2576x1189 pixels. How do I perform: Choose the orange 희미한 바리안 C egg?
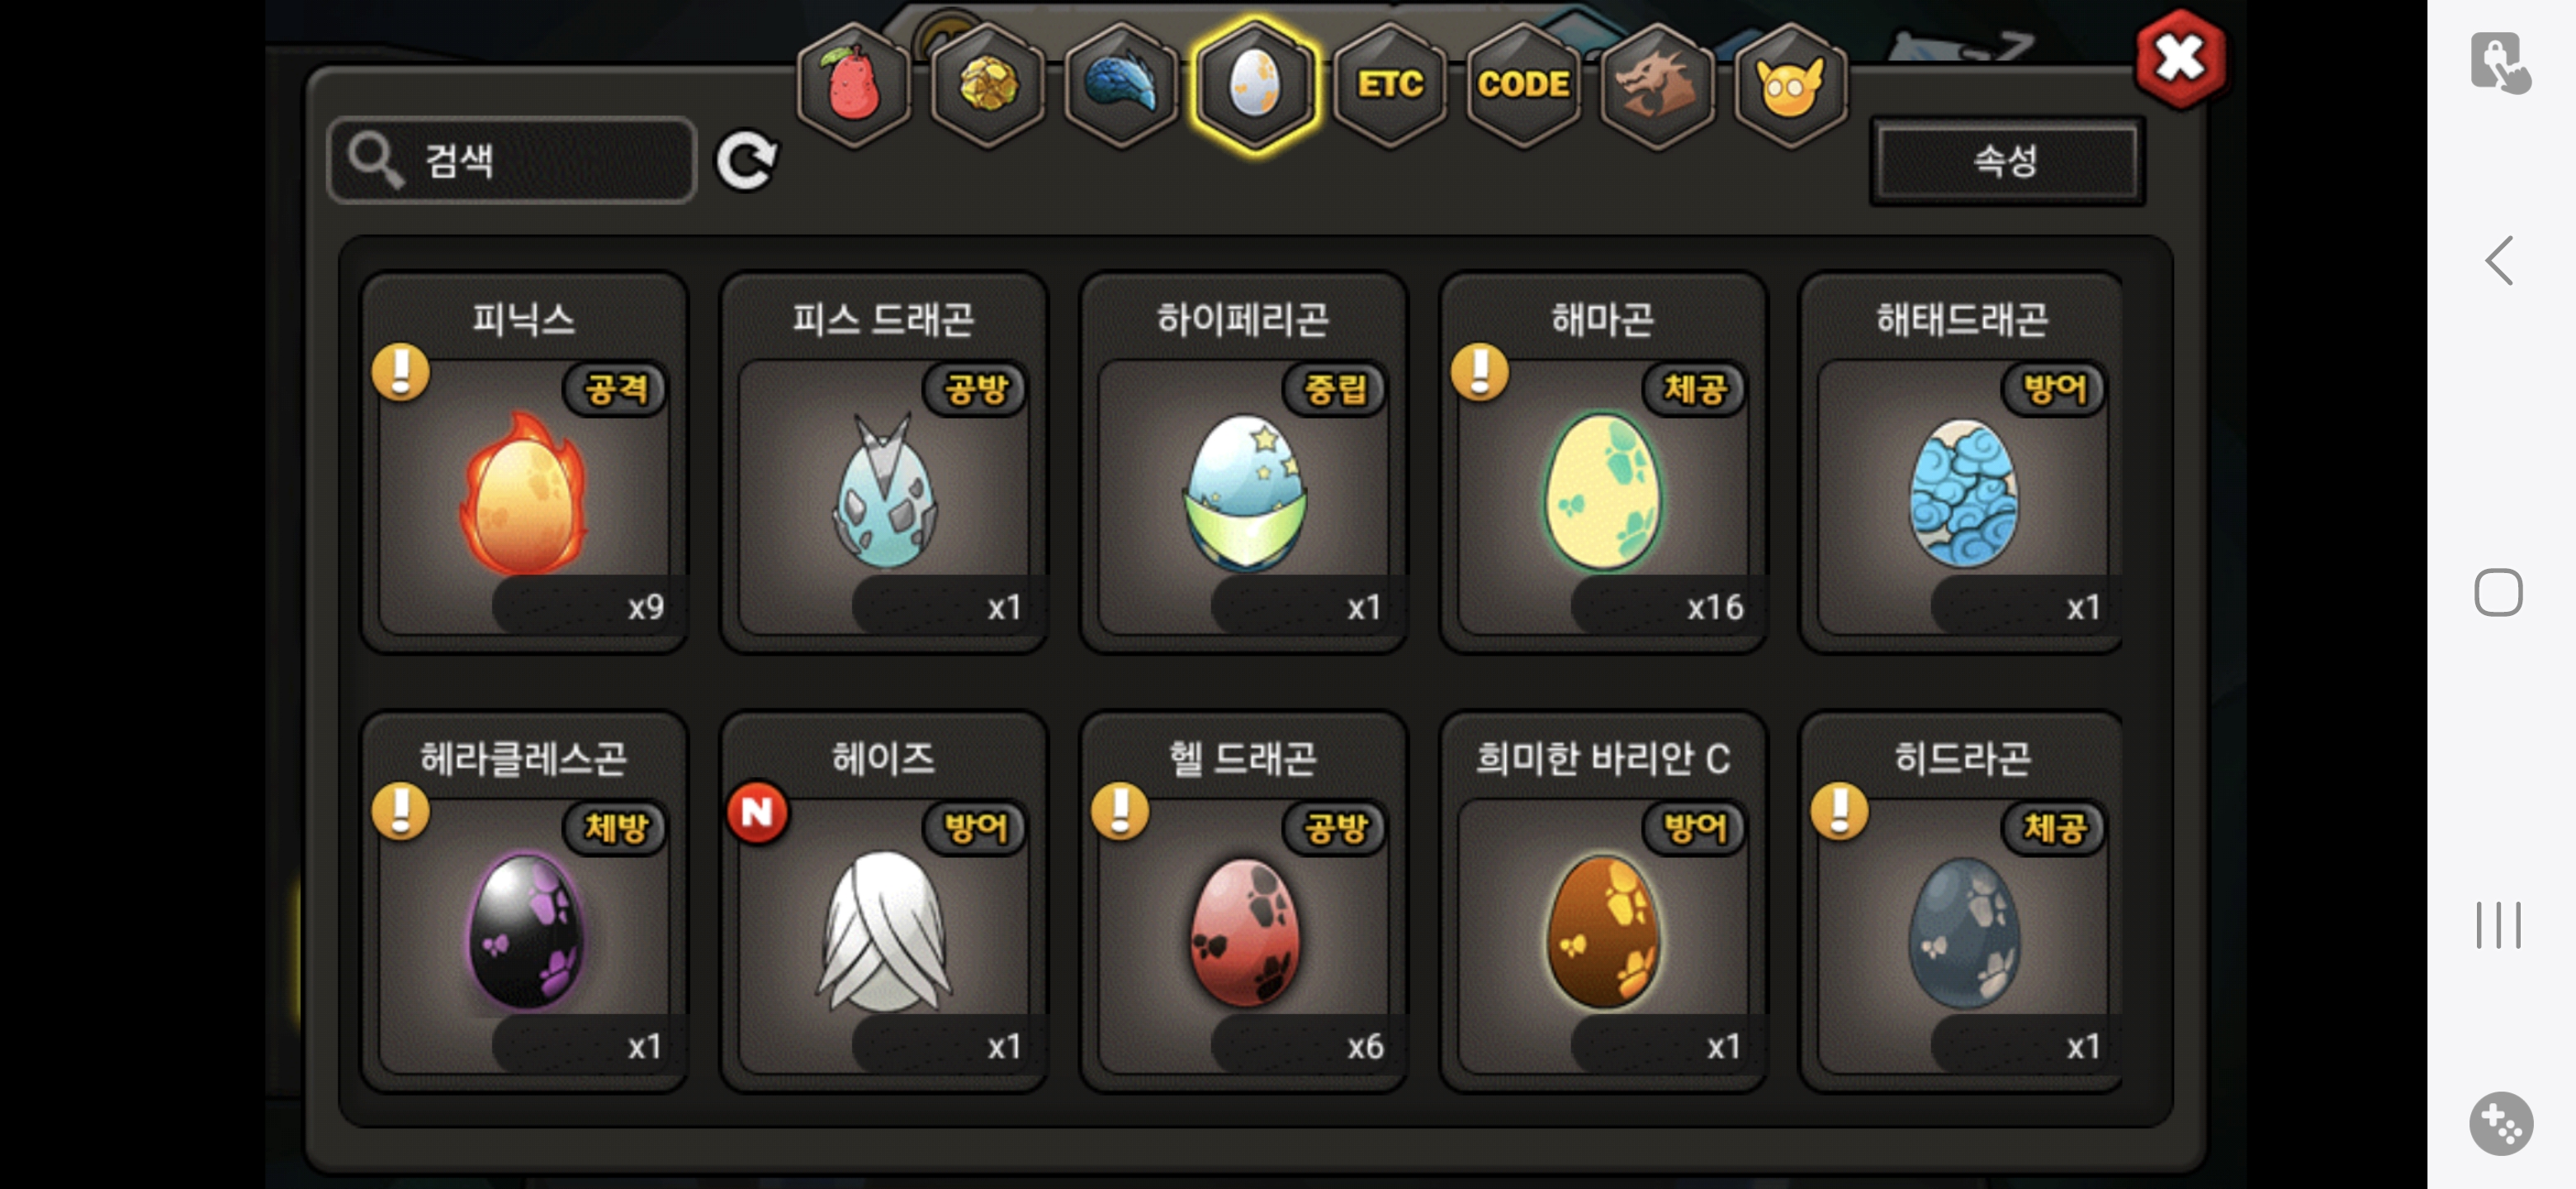coord(1603,901)
